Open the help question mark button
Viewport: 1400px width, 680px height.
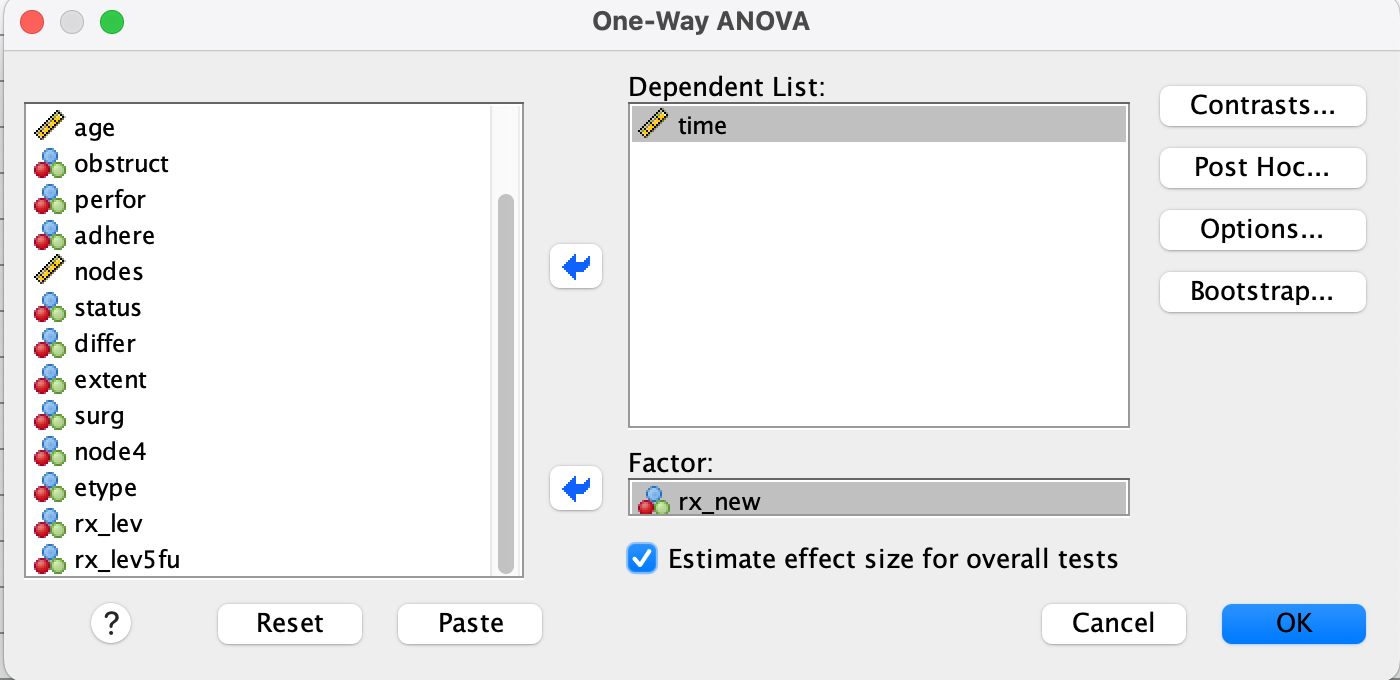112,624
